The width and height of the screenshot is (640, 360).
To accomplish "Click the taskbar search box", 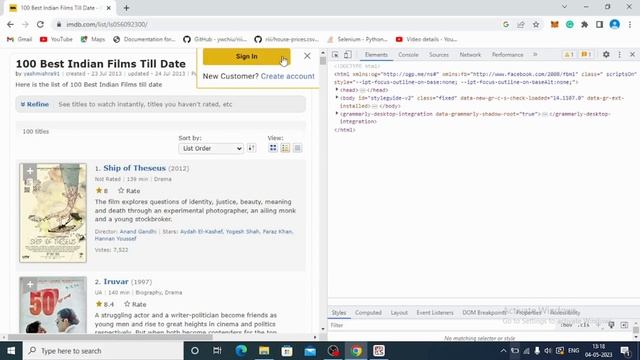I will tap(103, 351).
